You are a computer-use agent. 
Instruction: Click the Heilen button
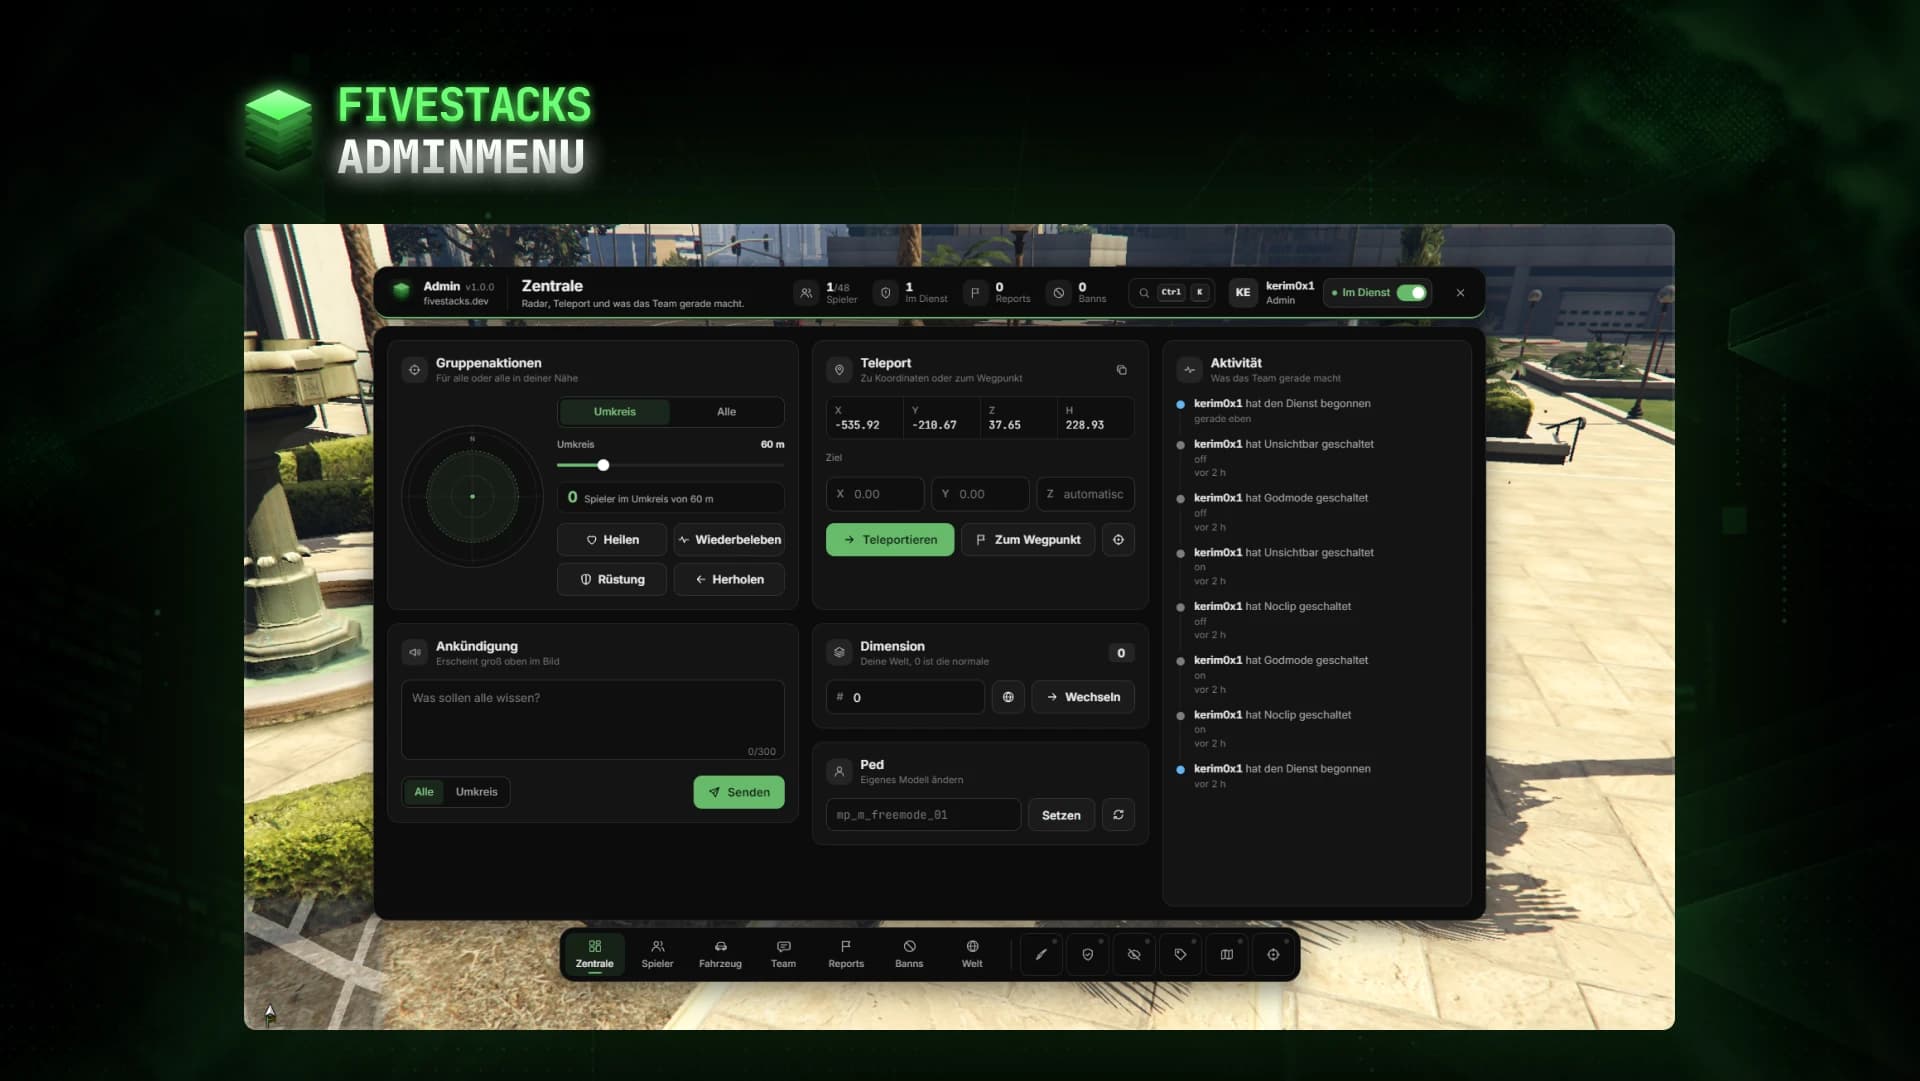[612, 540]
